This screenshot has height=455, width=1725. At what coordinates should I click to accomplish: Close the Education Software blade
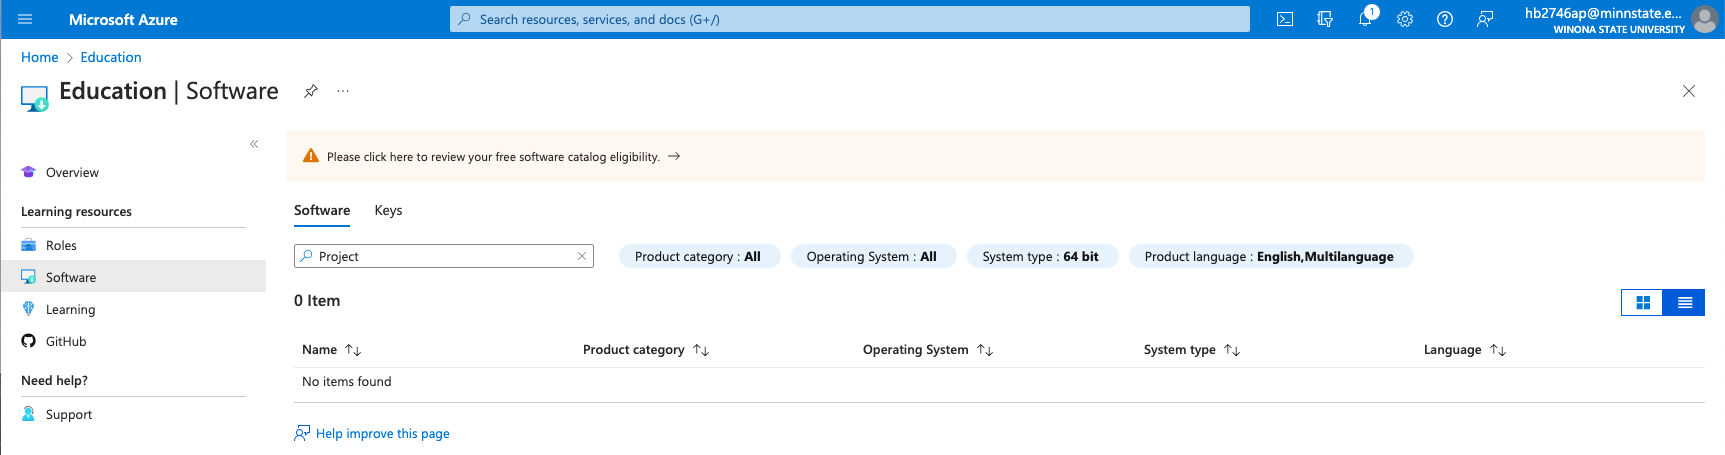pos(1689,91)
